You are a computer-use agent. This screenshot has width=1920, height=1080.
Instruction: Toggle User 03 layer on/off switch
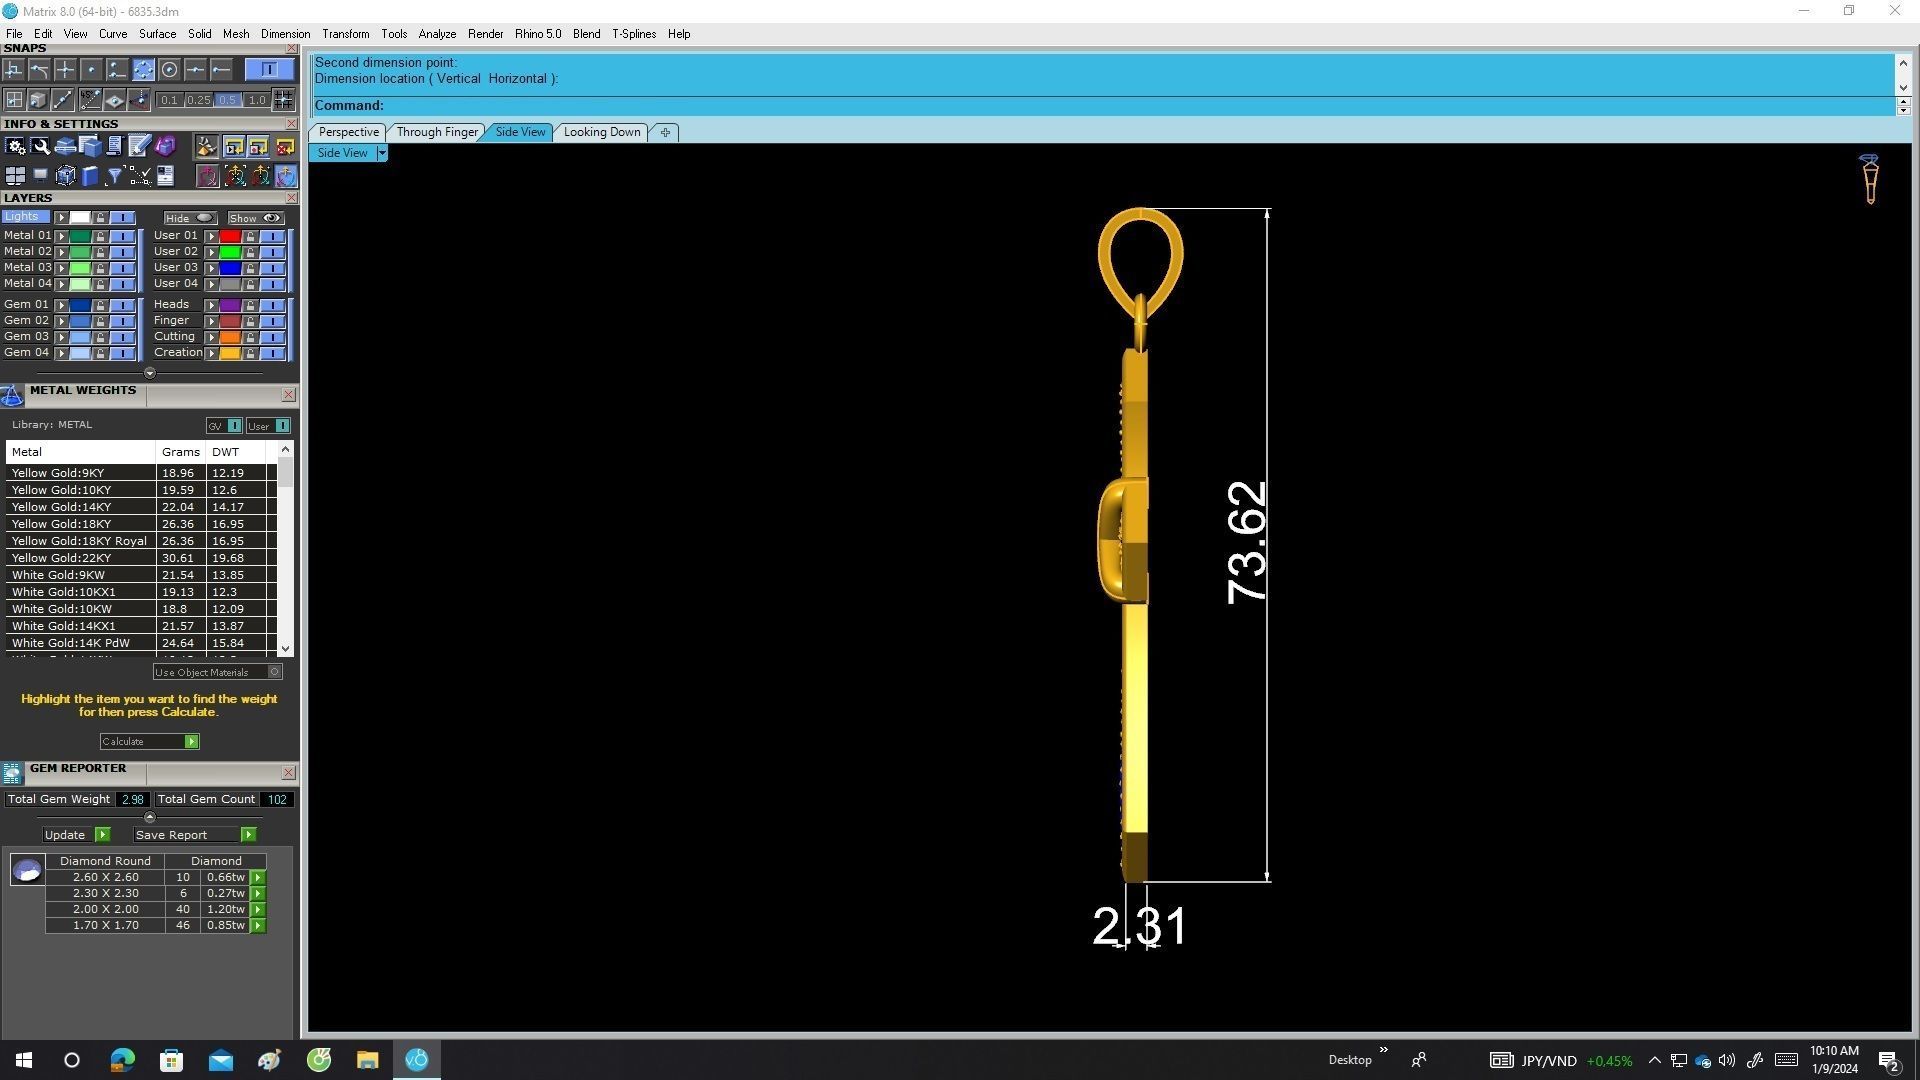pyautogui.click(x=272, y=268)
